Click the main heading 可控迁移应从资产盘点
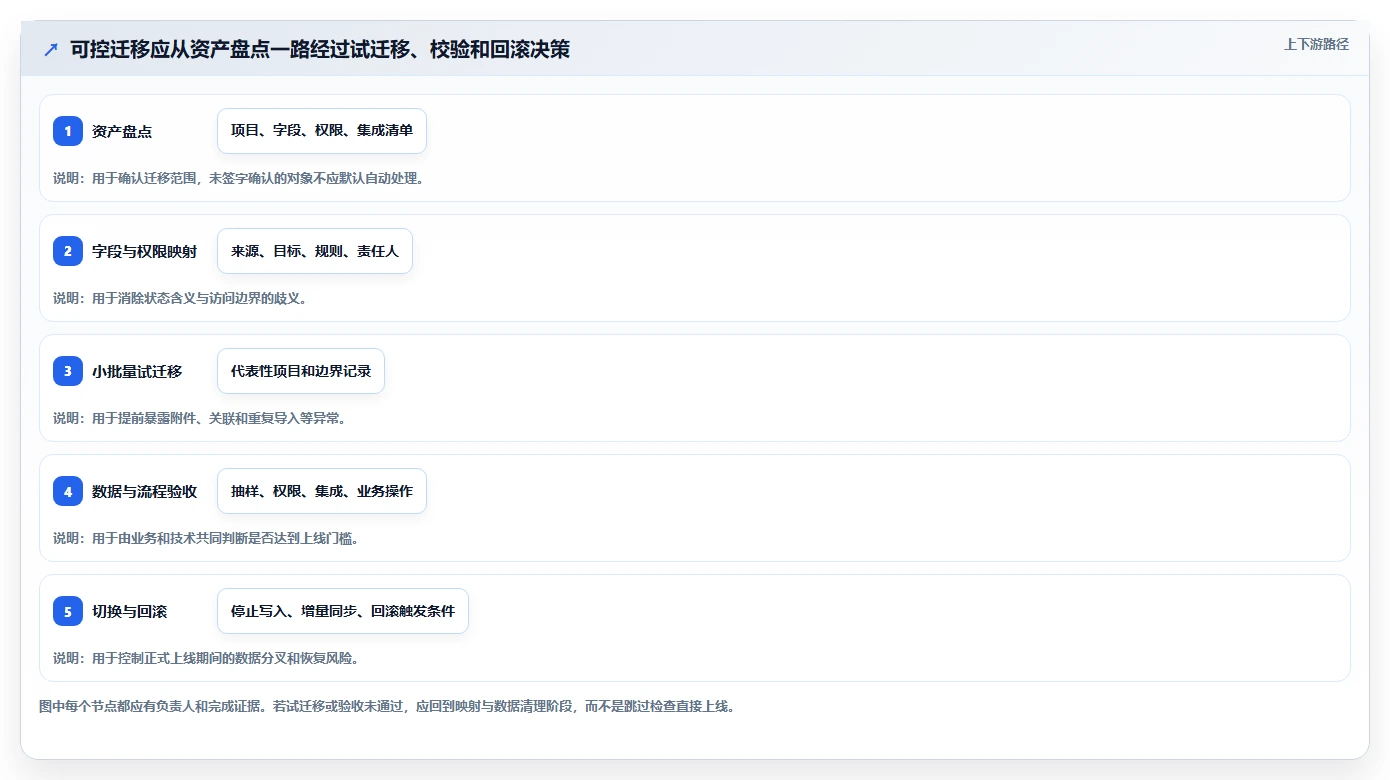 [320, 49]
